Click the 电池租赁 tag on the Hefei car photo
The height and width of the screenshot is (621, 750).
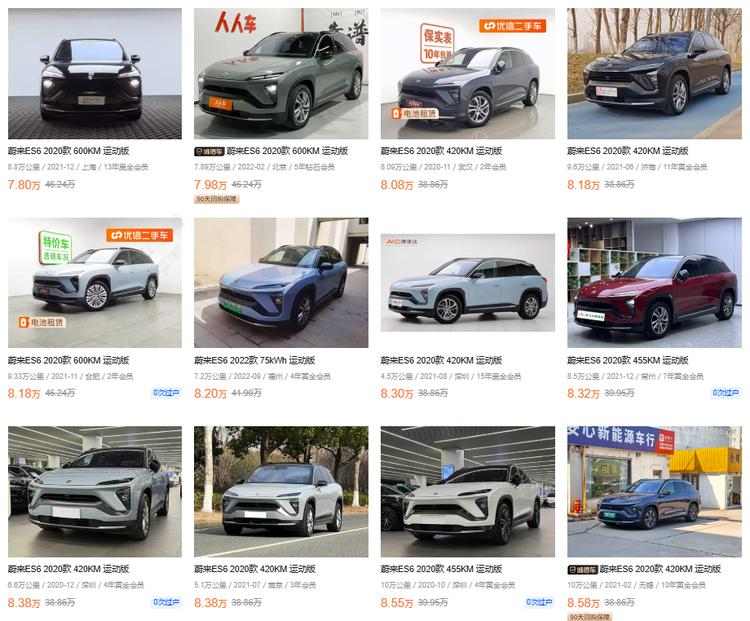pyautogui.click(x=42, y=322)
